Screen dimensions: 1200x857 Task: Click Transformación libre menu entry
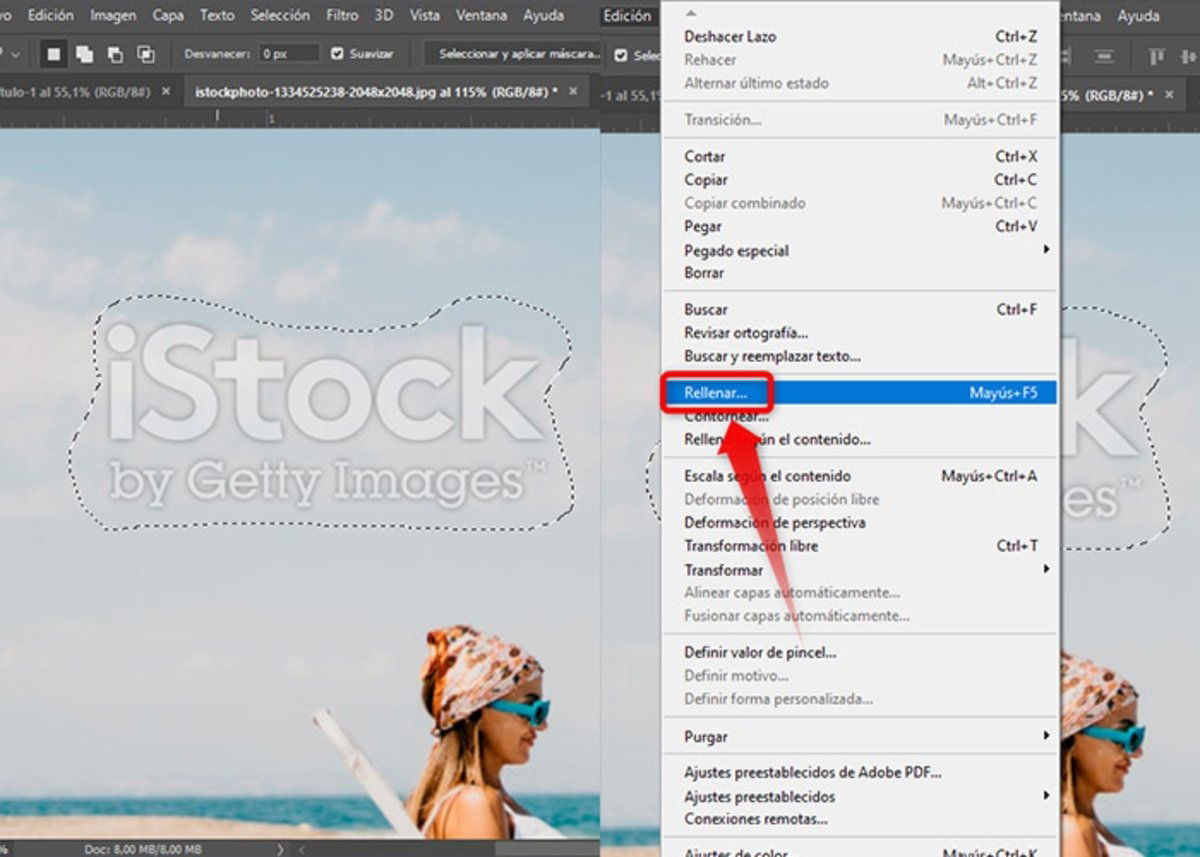click(750, 546)
